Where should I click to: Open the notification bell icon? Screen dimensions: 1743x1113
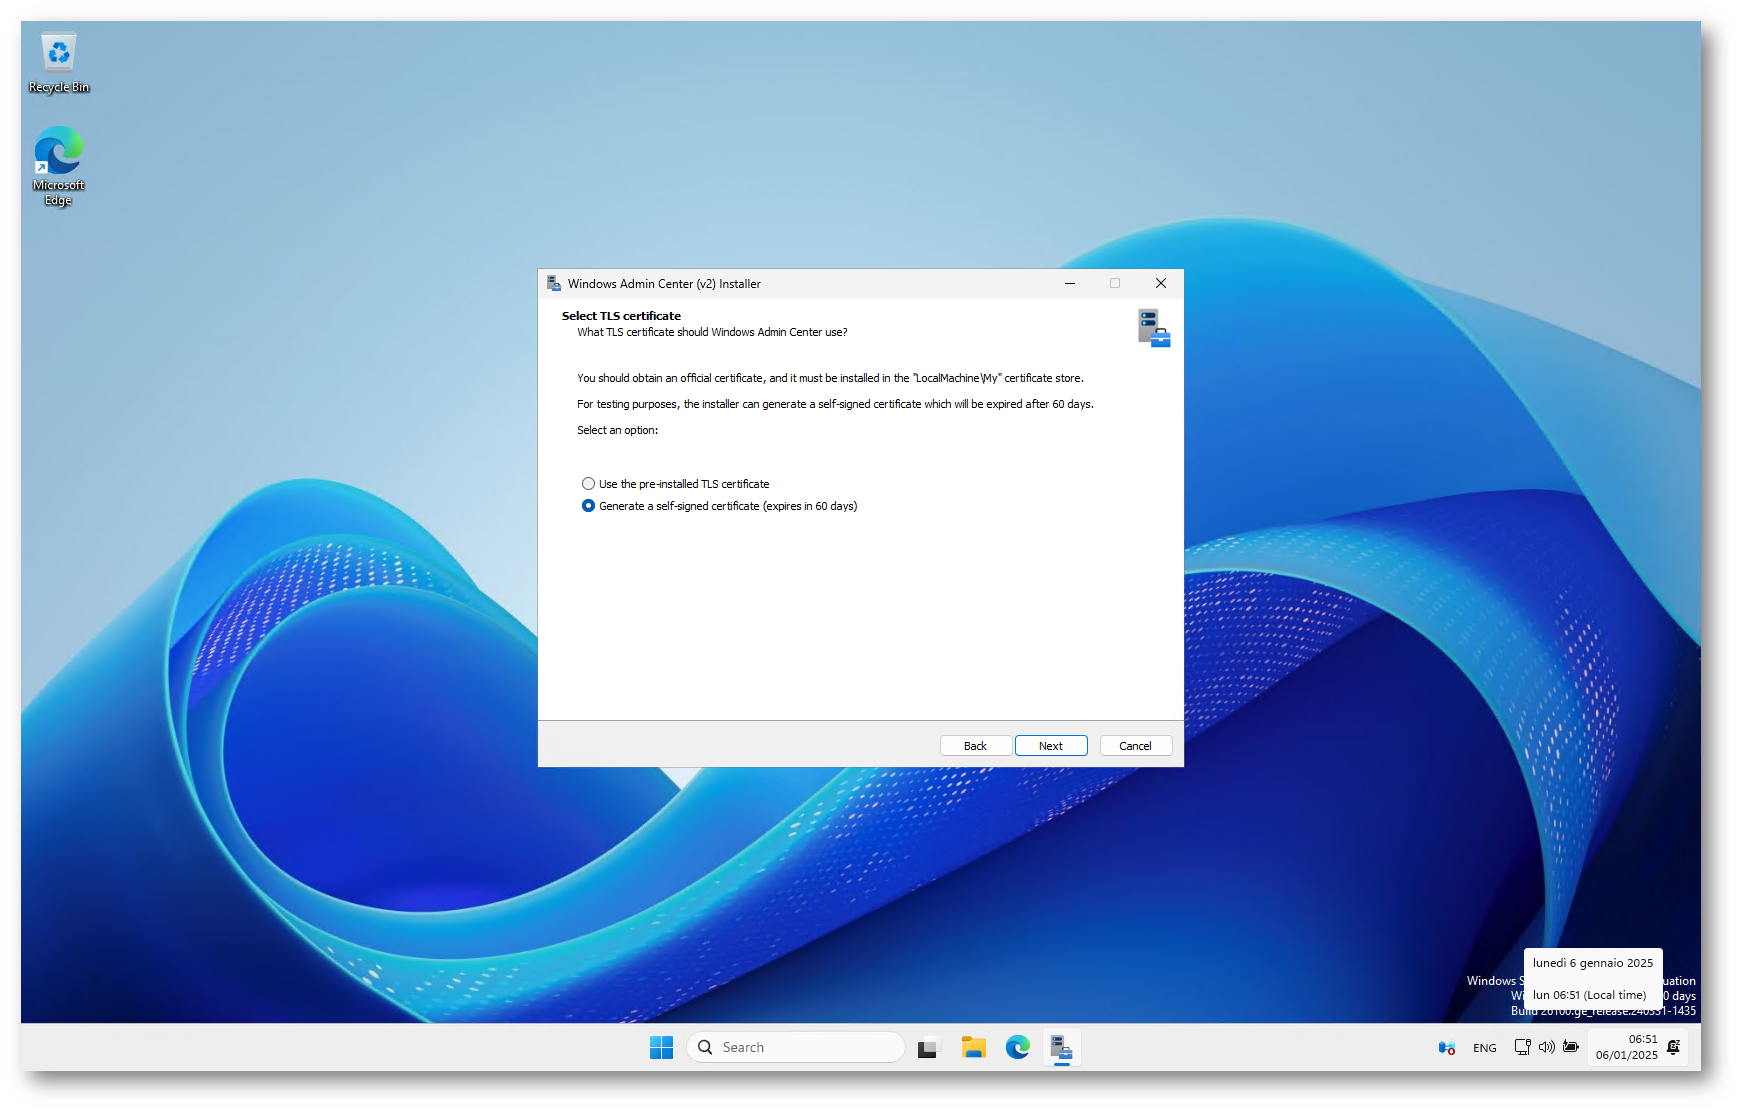1674,1047
